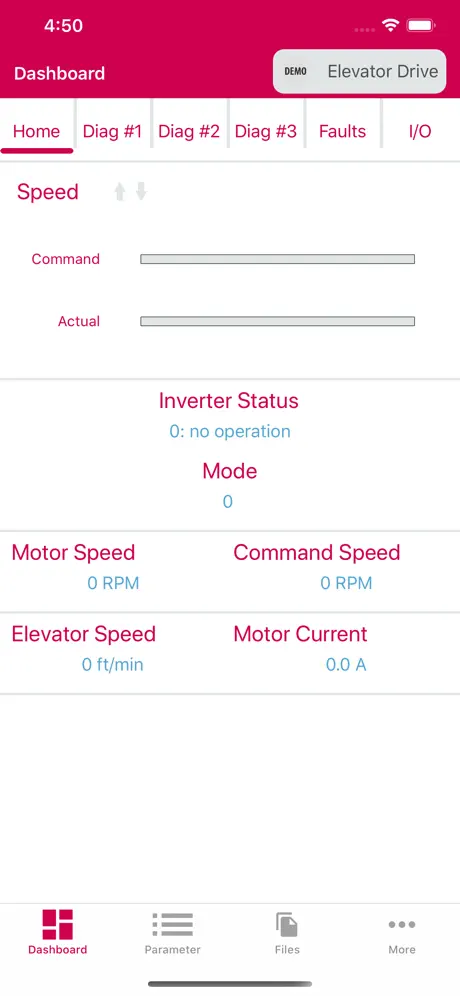
Task: Open the Faults tab
Action: [342, 131]
